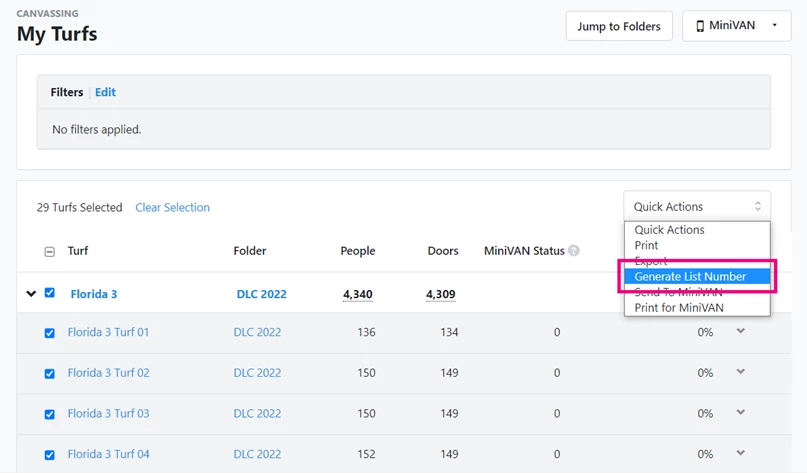Open the Florida 3 Turf 01 link
Viewport: 807px width, 473px height.
pyautogui.click(x=108, y=332)
